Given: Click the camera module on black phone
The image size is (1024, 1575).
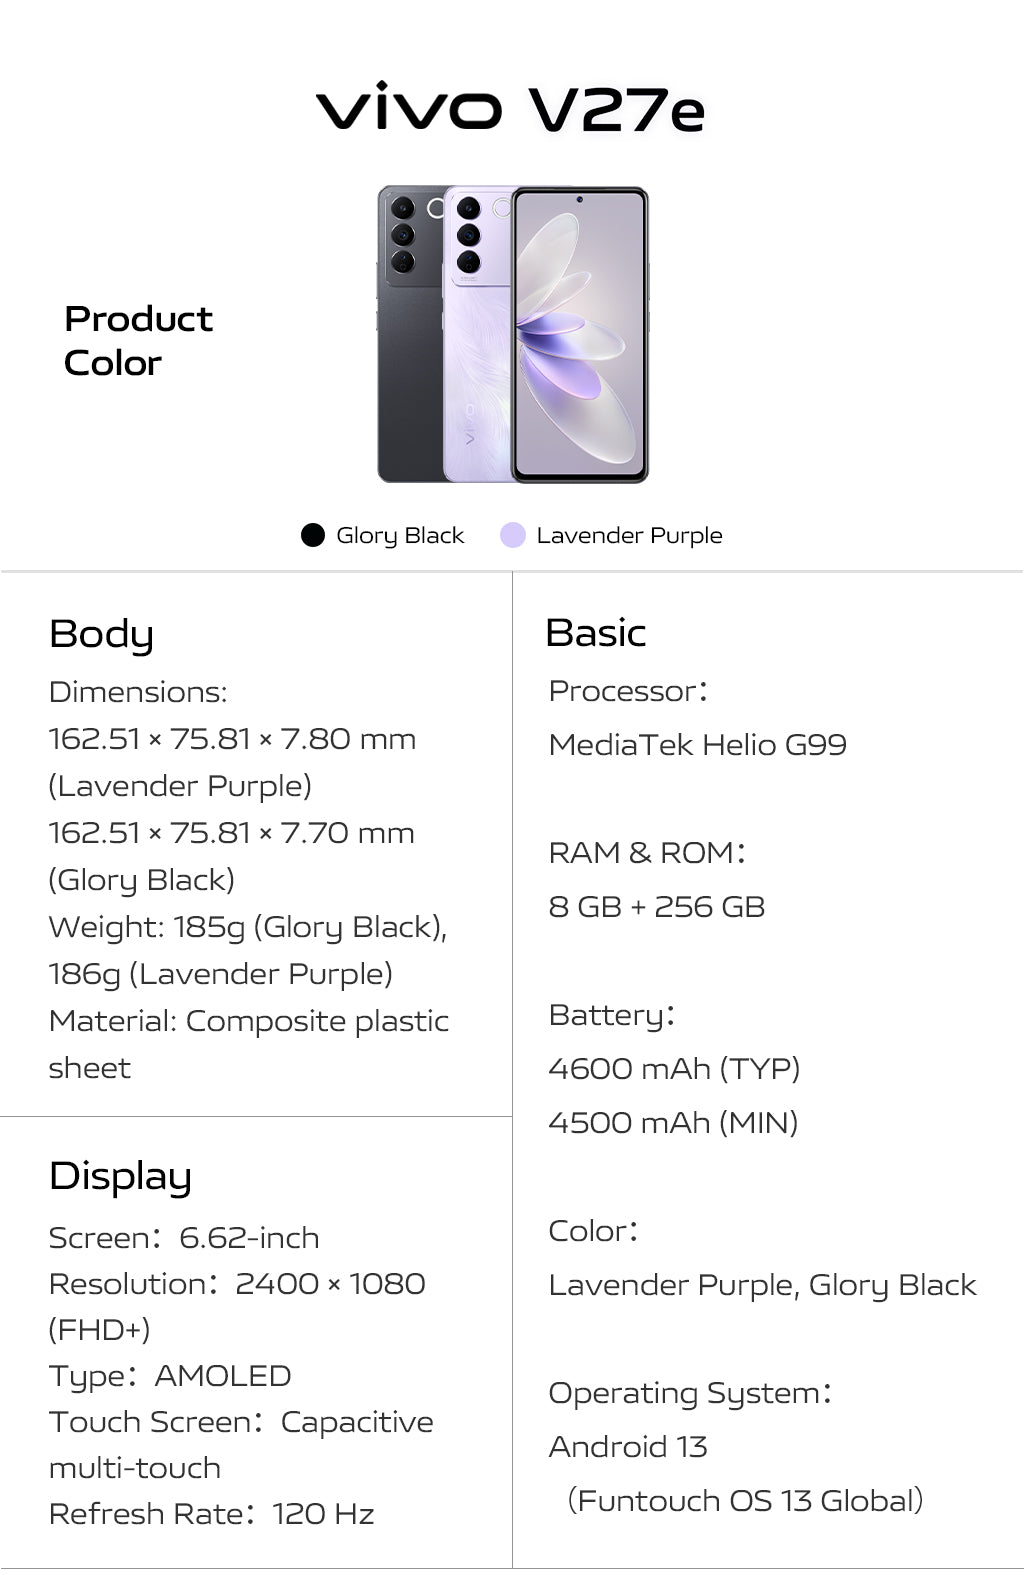Looking at the screenshot, I should (x=403, y=235).
